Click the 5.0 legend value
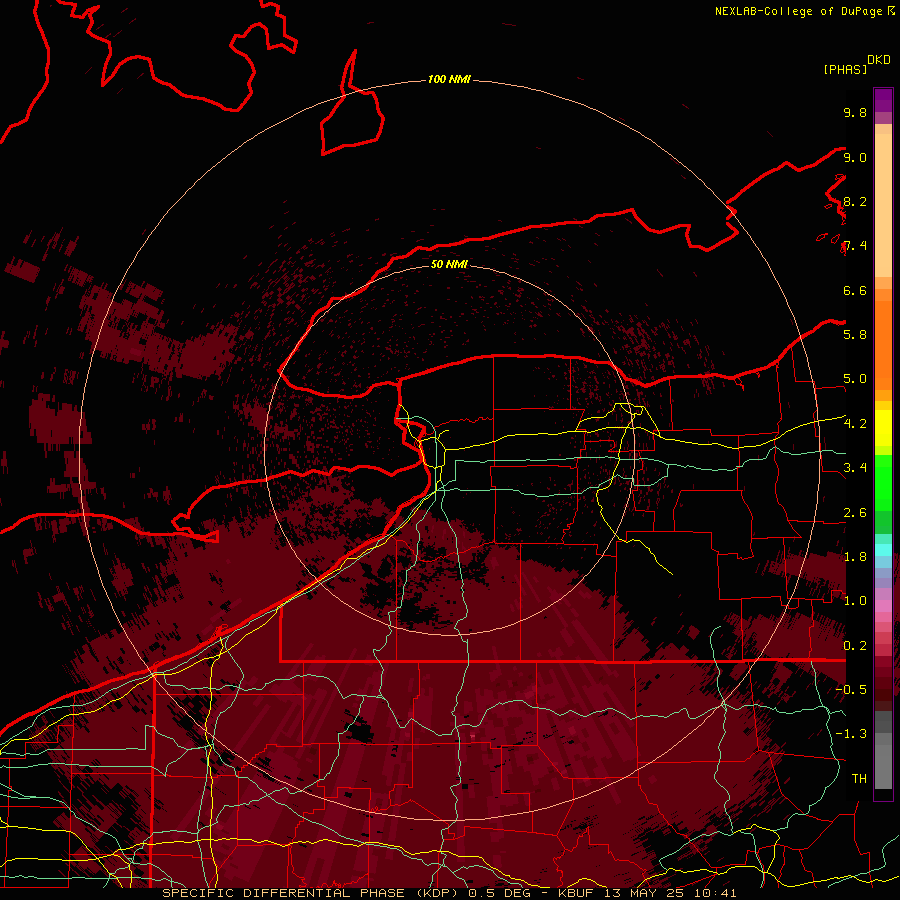This screenshot has width=900, height=900. (x=855, y=379)
